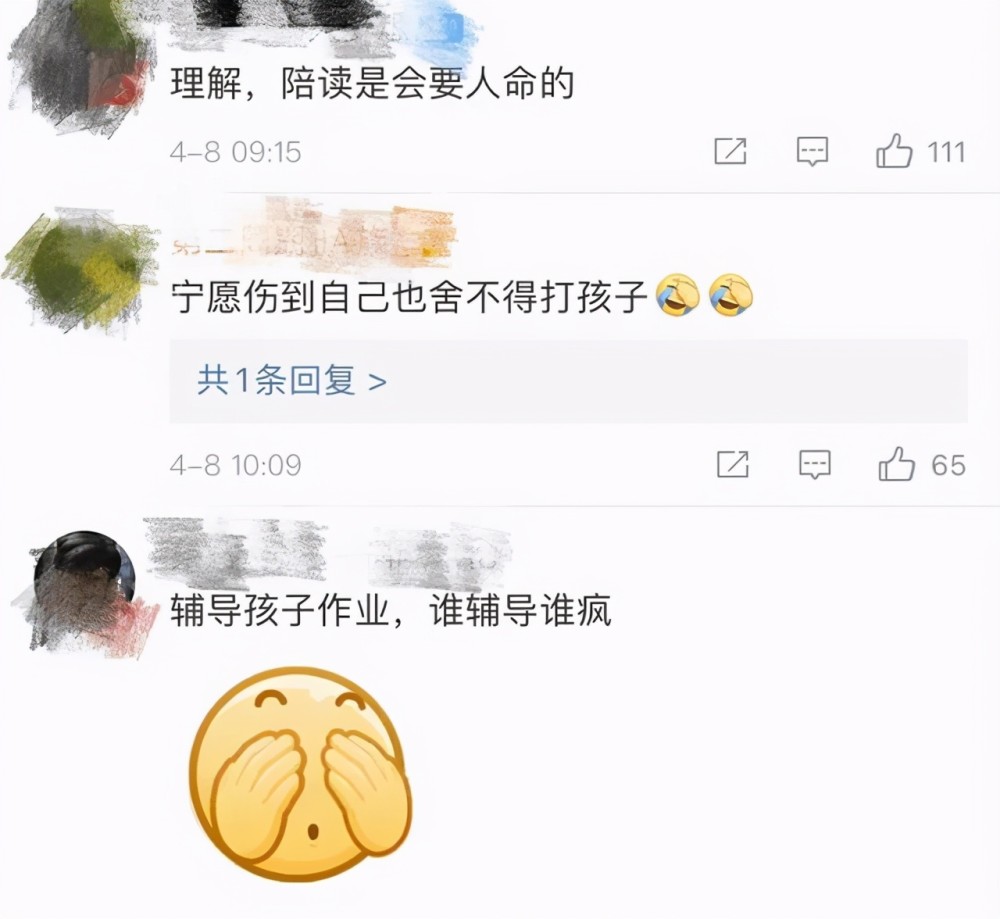Viewport: 1000px width, 919px height.
Task: Tap first crying-laughing emoji
Action: point(679,295)
